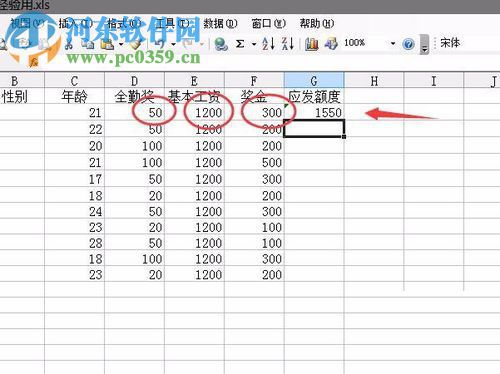500x374 pixels.
Task: Select column C header
Action: (74, 81)
